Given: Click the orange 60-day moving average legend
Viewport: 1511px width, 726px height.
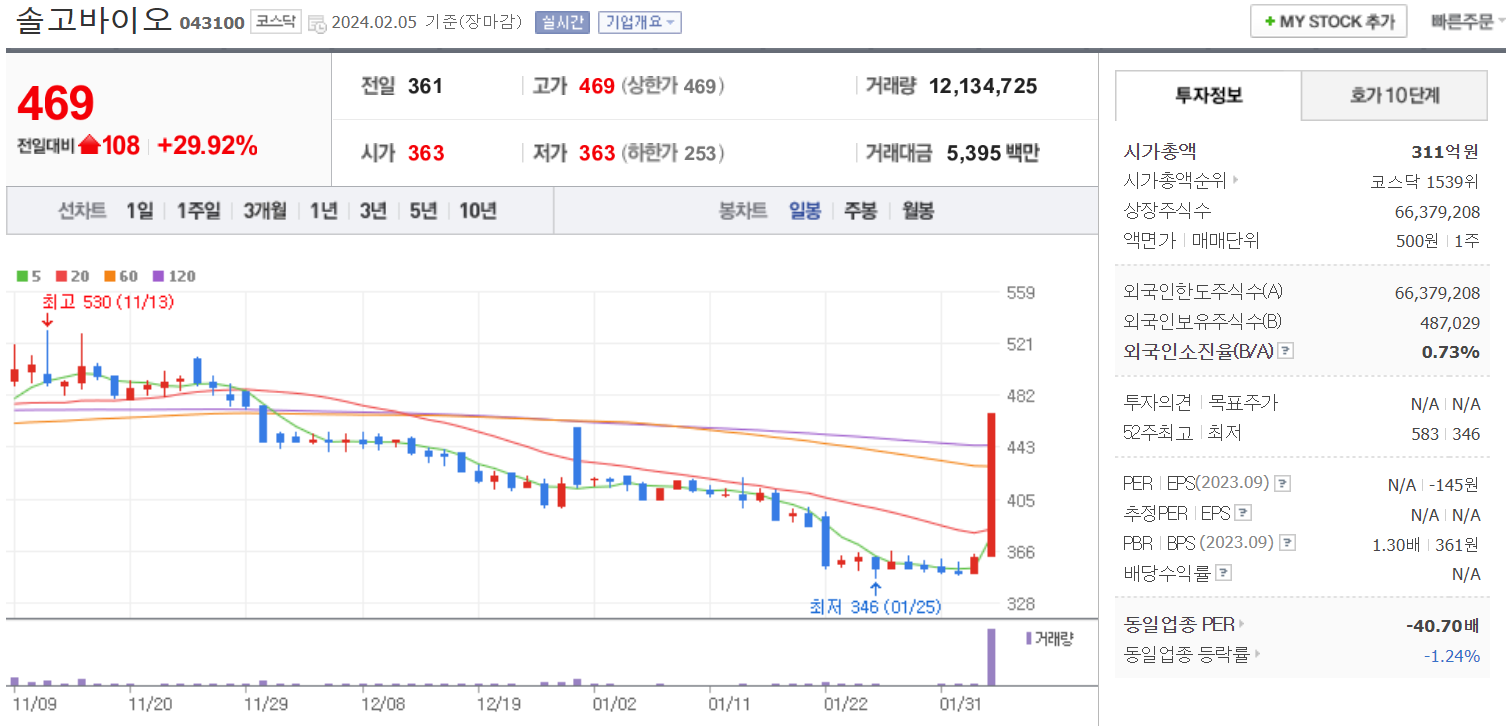Looking at the screenshot, I should coord(121,276).
